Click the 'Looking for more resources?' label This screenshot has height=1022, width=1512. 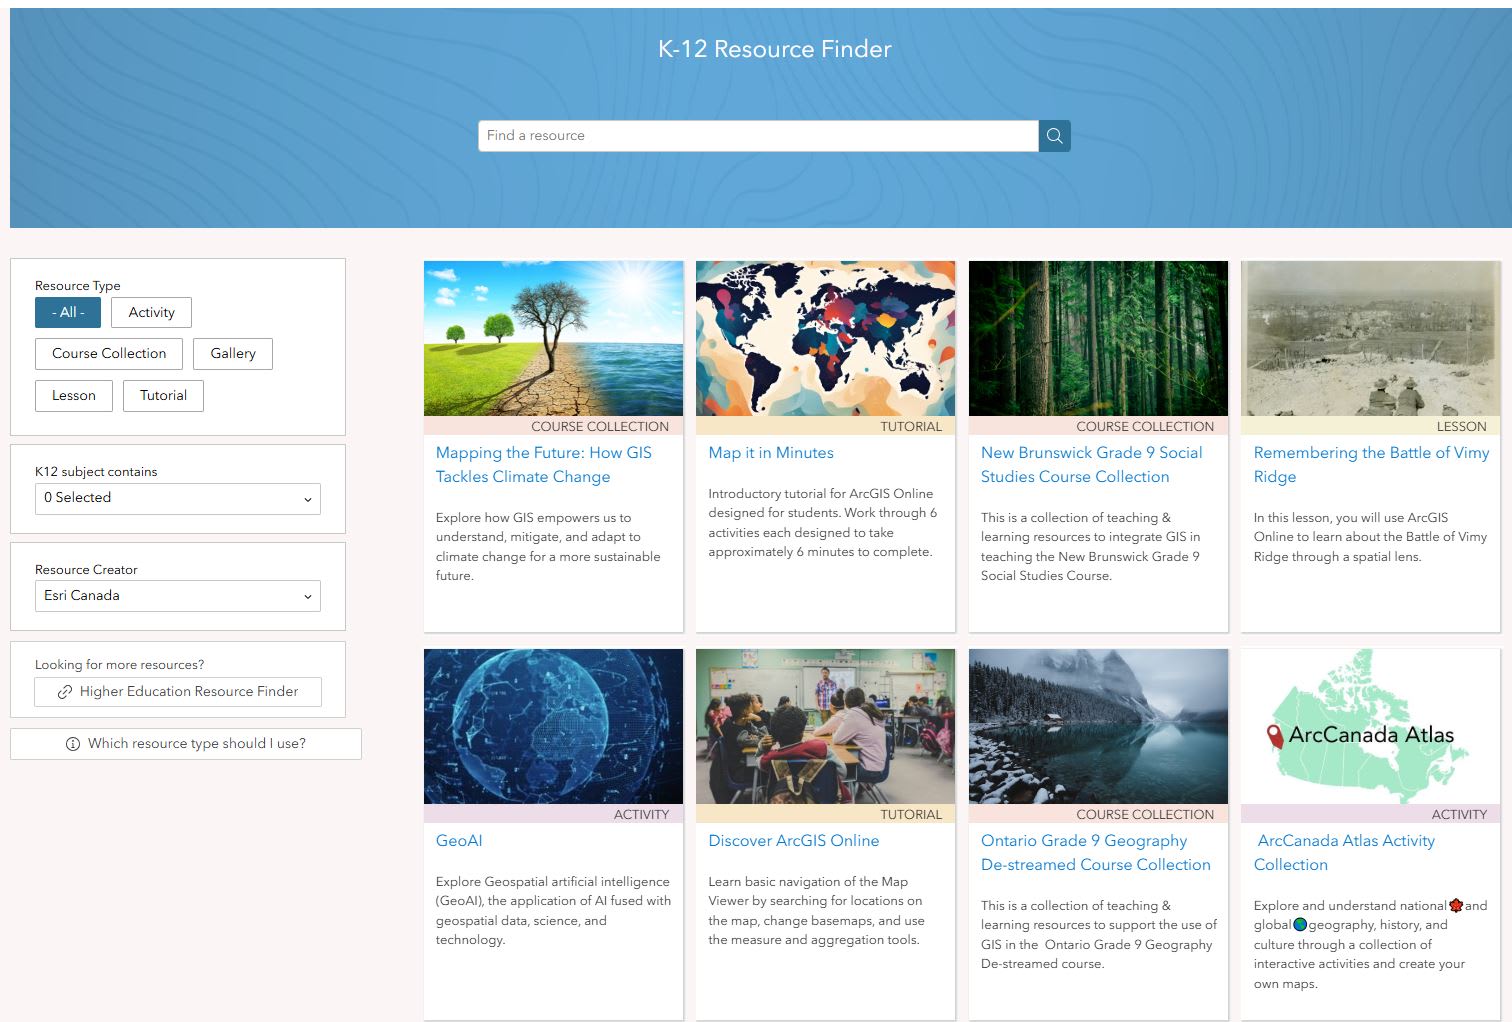pyautogui.click(x=119, y=665)
